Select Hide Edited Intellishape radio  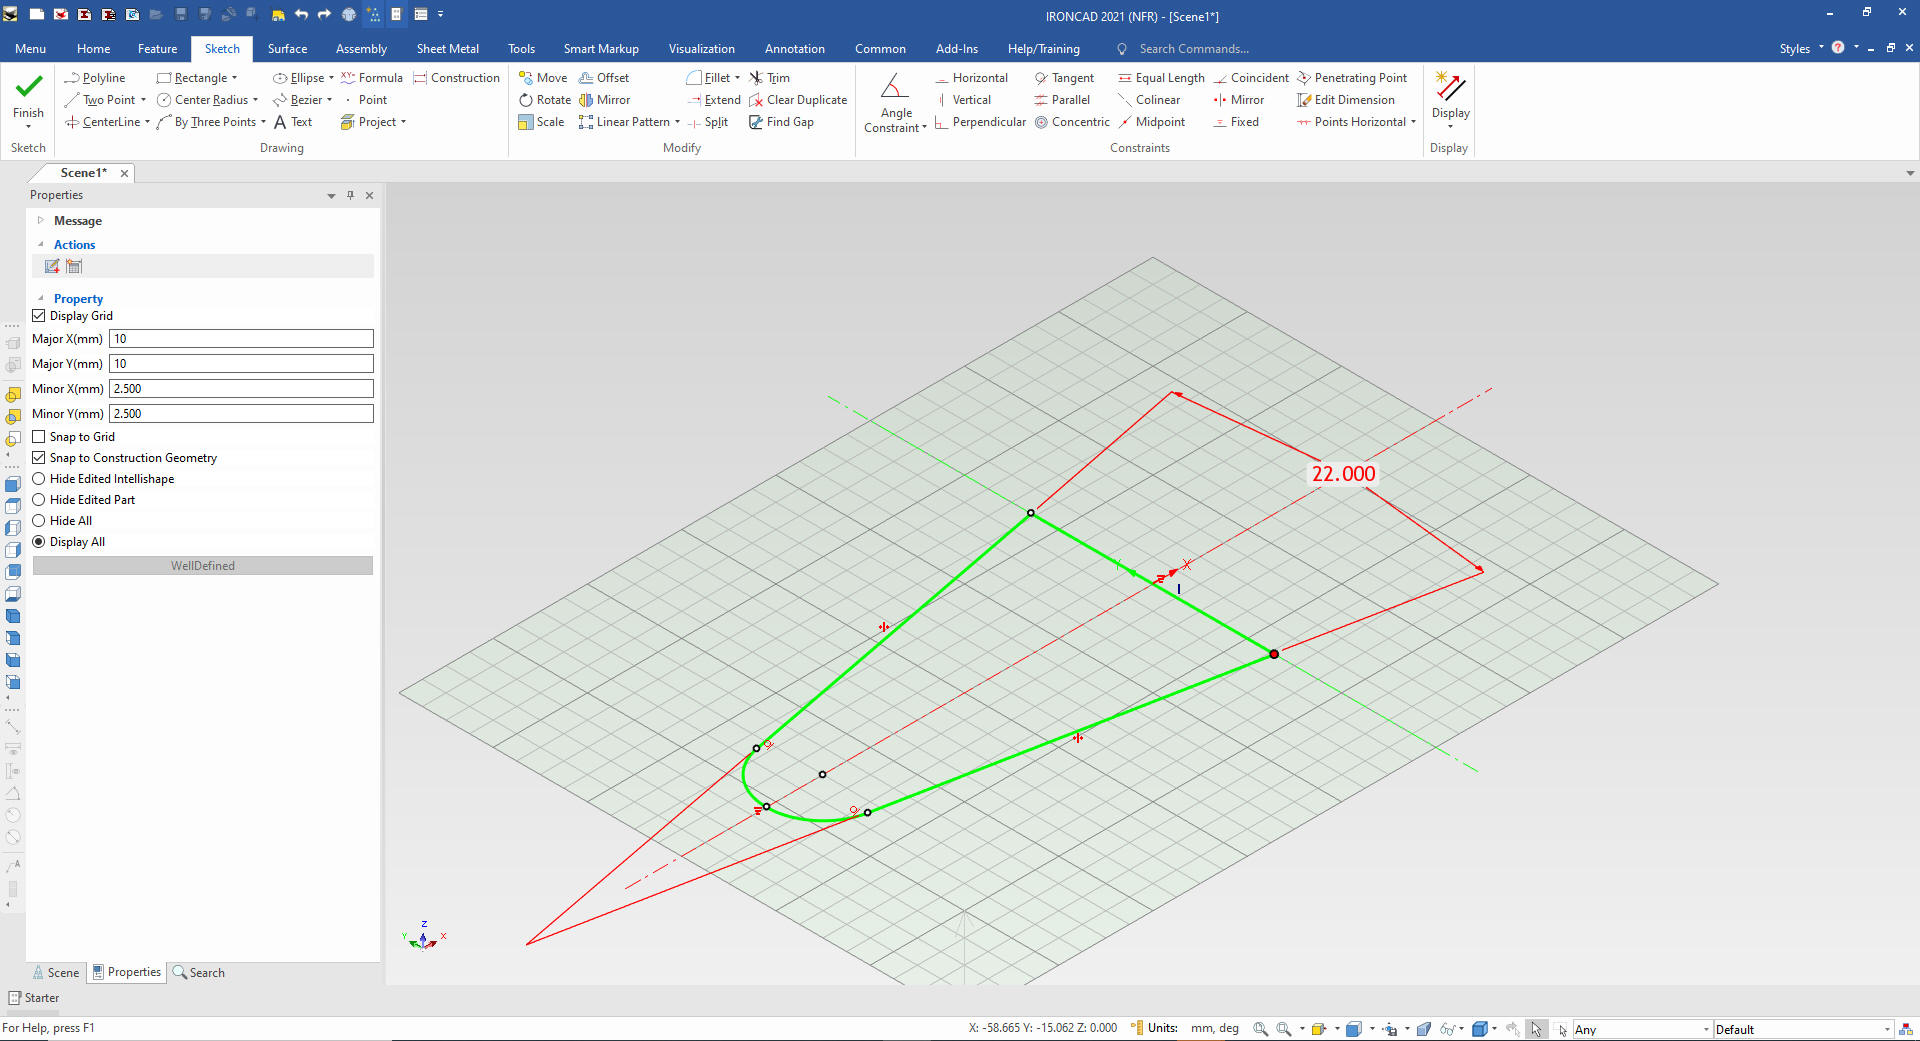(x=39, y=479)
